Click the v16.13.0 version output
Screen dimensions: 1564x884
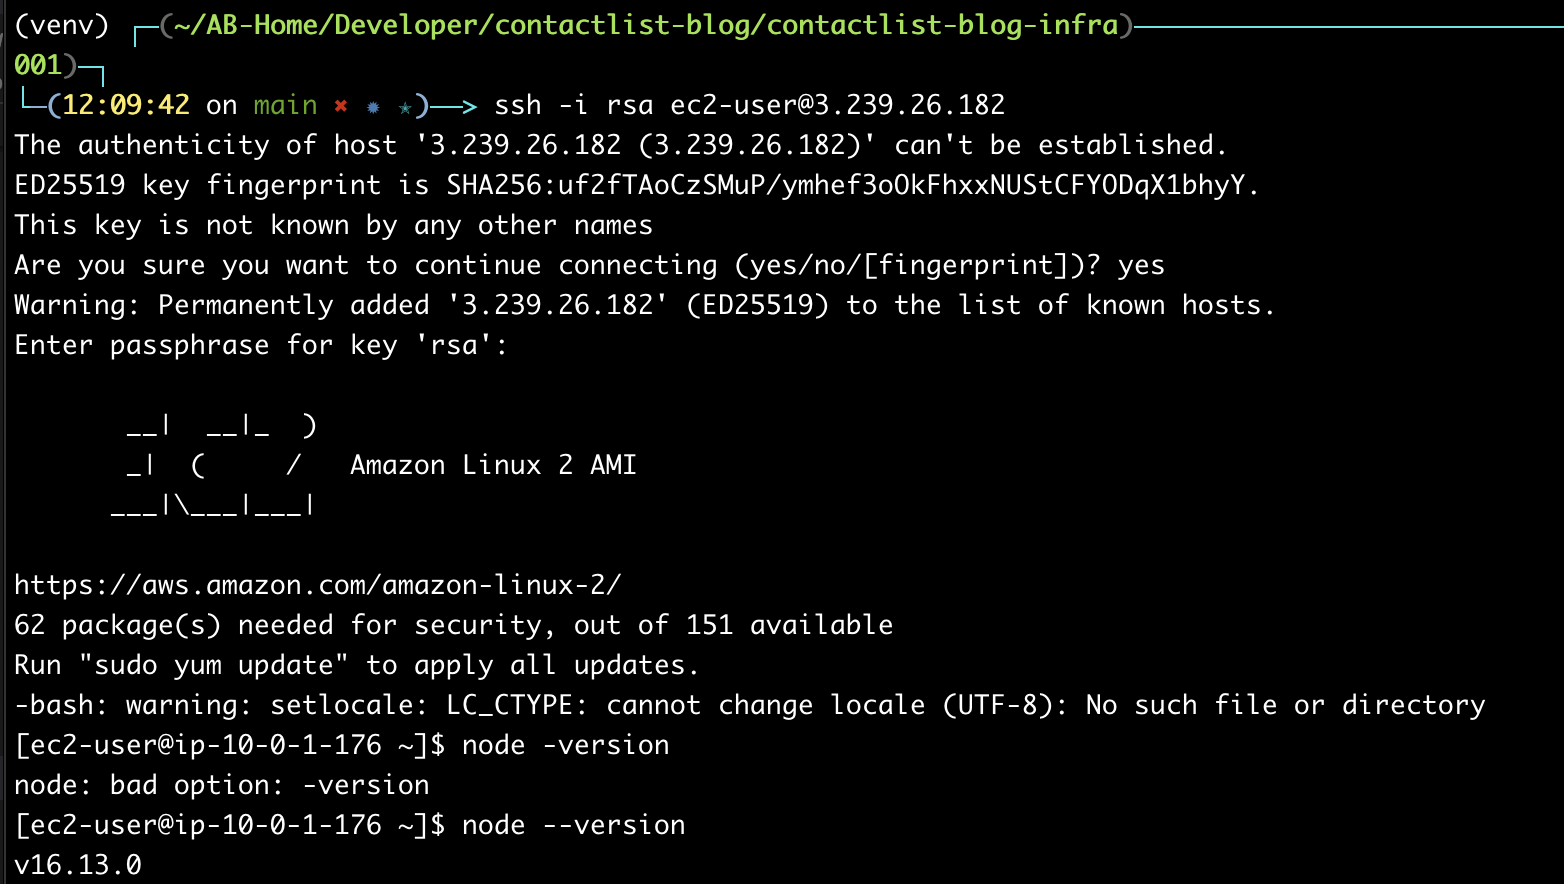pos(78,865)
